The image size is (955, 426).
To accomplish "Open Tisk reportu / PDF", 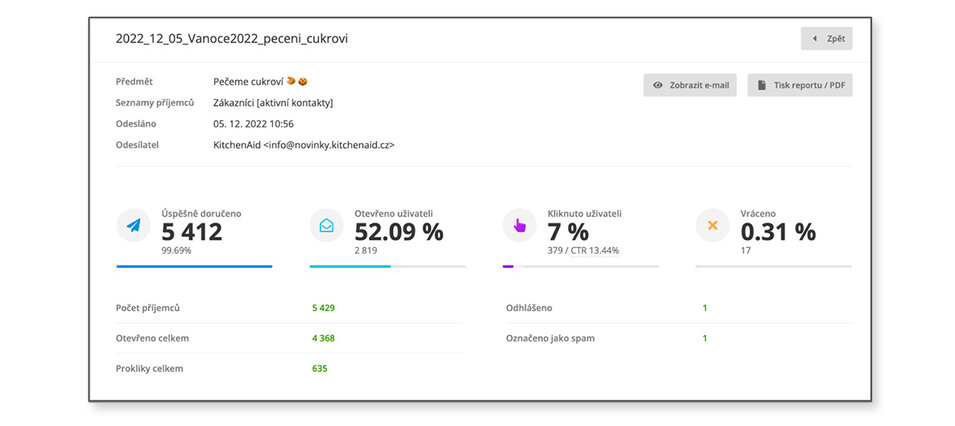I will click(x=799, y=86).
